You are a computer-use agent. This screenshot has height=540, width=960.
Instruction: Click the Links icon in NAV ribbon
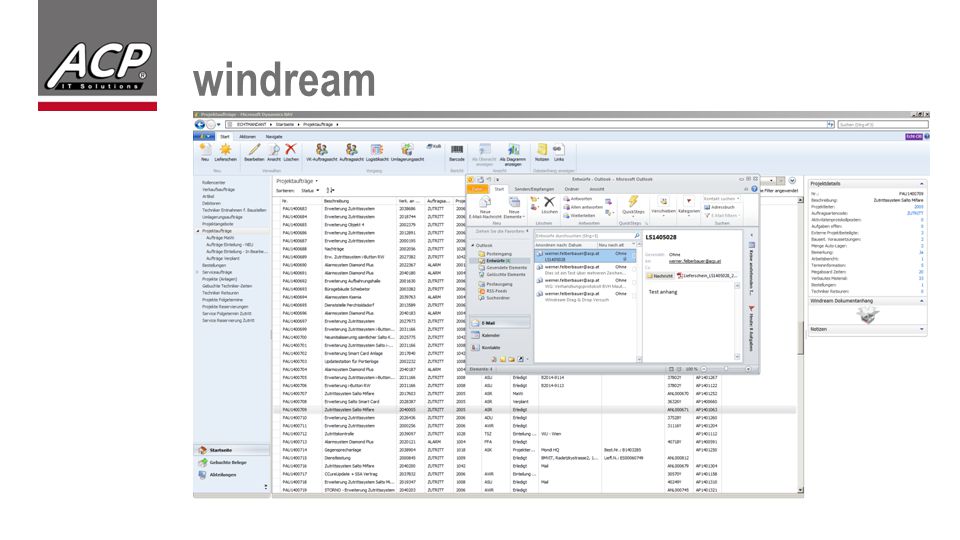click(558, 149)
